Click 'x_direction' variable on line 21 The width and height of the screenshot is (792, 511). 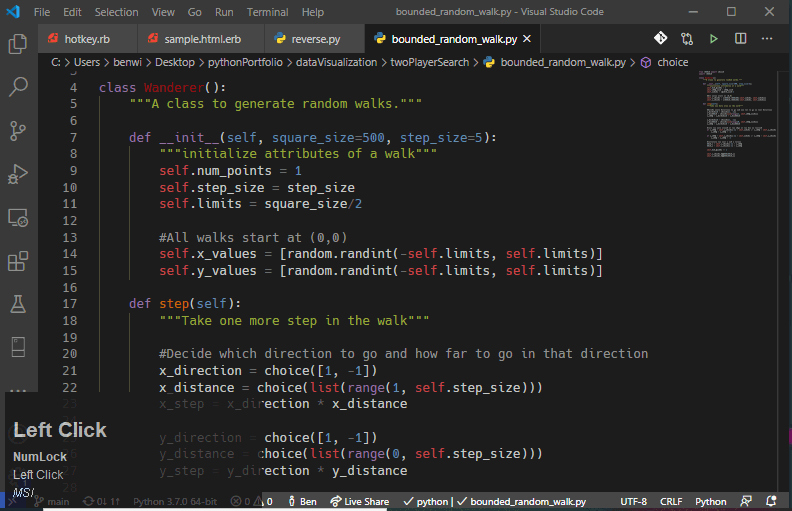pos(201,371)
